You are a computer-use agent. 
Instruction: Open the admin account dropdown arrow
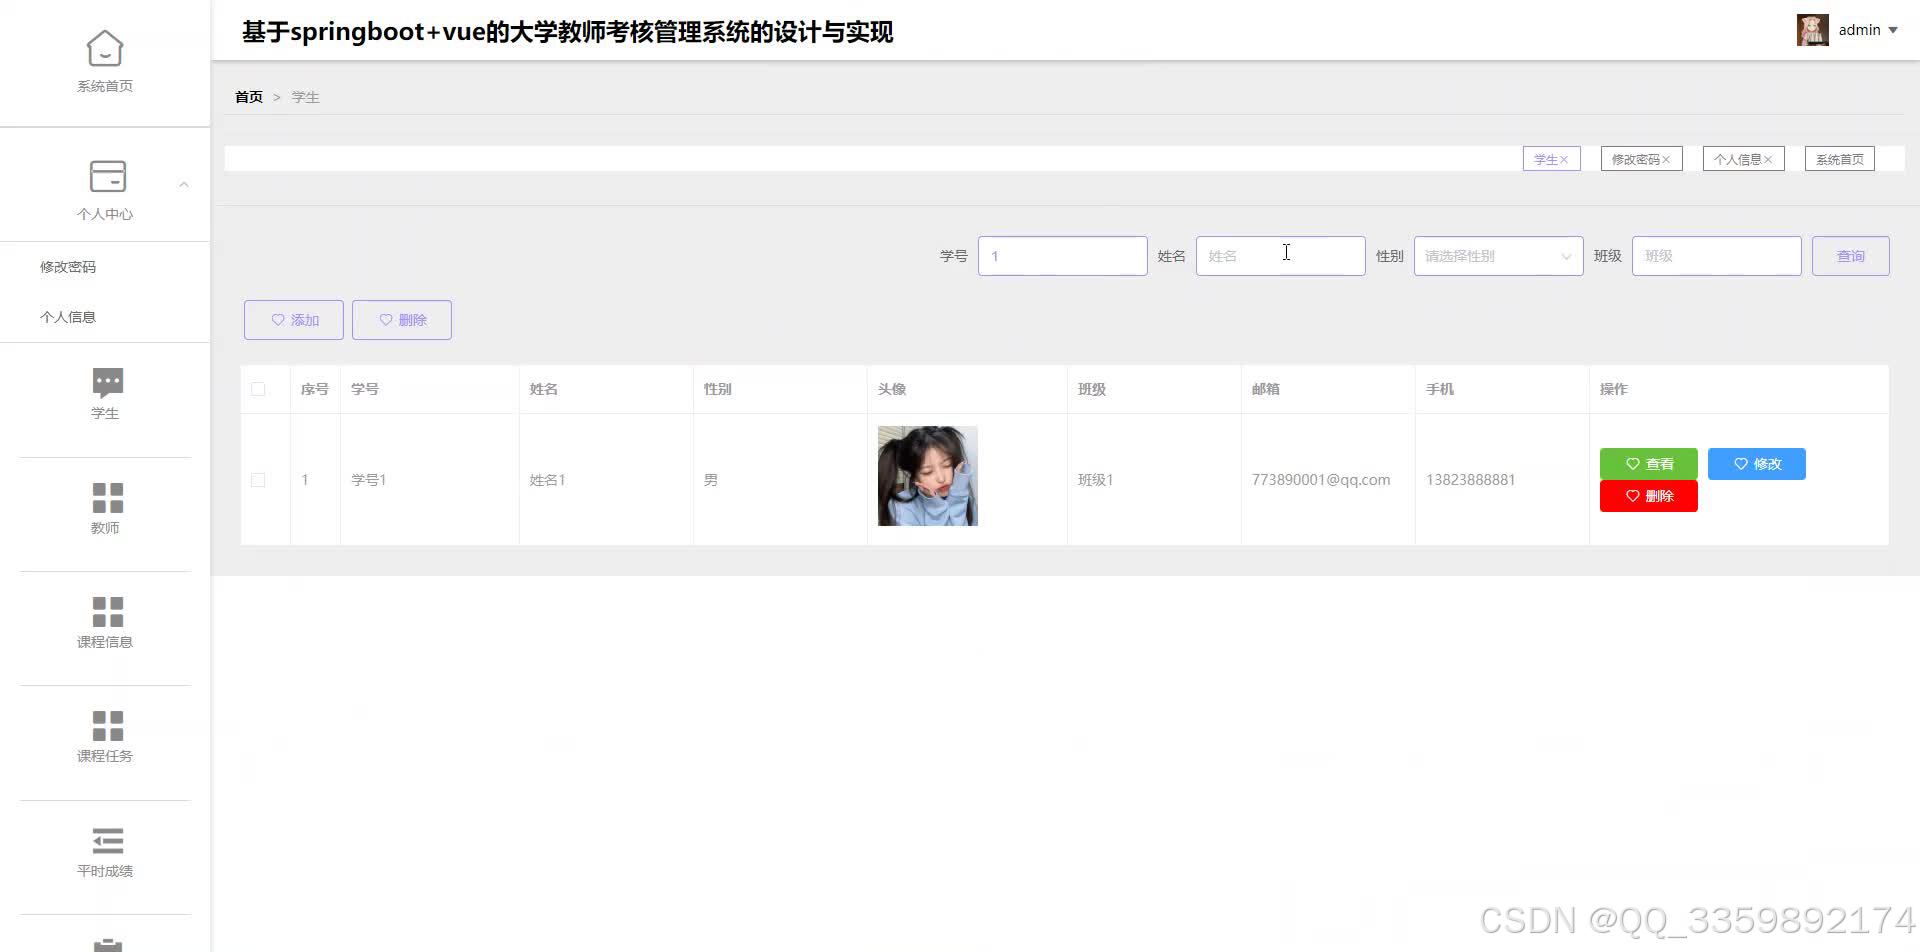click(x=1893, y=30)
